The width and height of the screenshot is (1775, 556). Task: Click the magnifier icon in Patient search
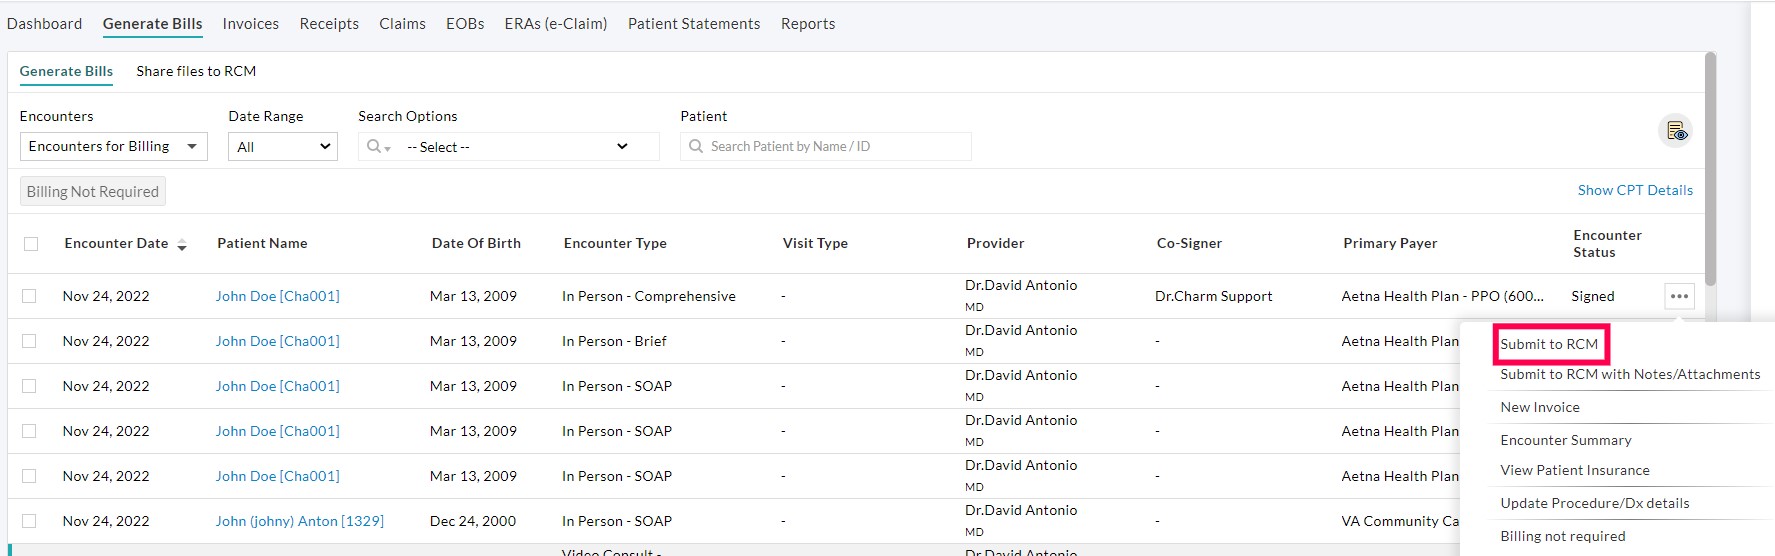pos(696,147)
